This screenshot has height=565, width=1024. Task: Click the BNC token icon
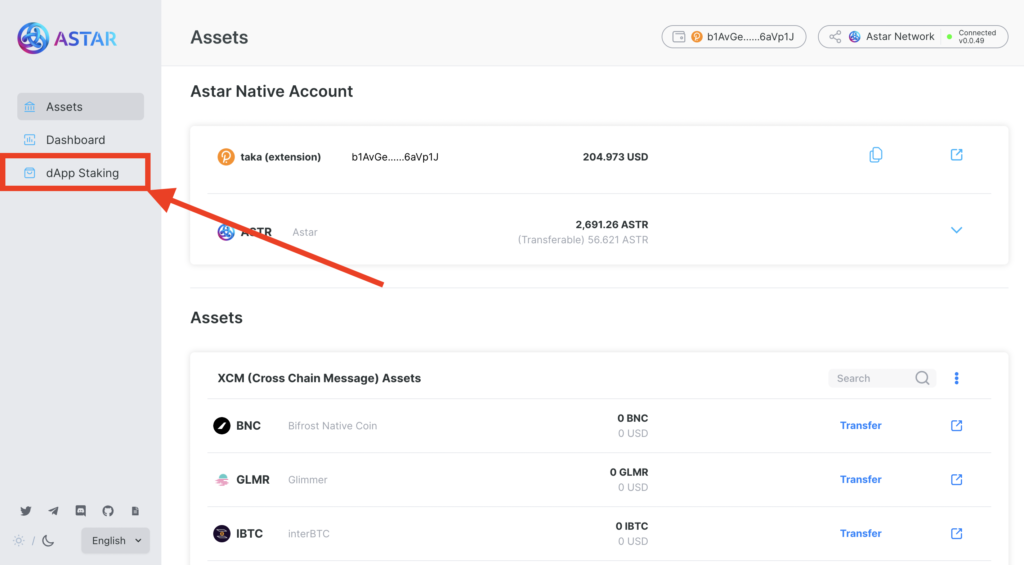(222, 426)
